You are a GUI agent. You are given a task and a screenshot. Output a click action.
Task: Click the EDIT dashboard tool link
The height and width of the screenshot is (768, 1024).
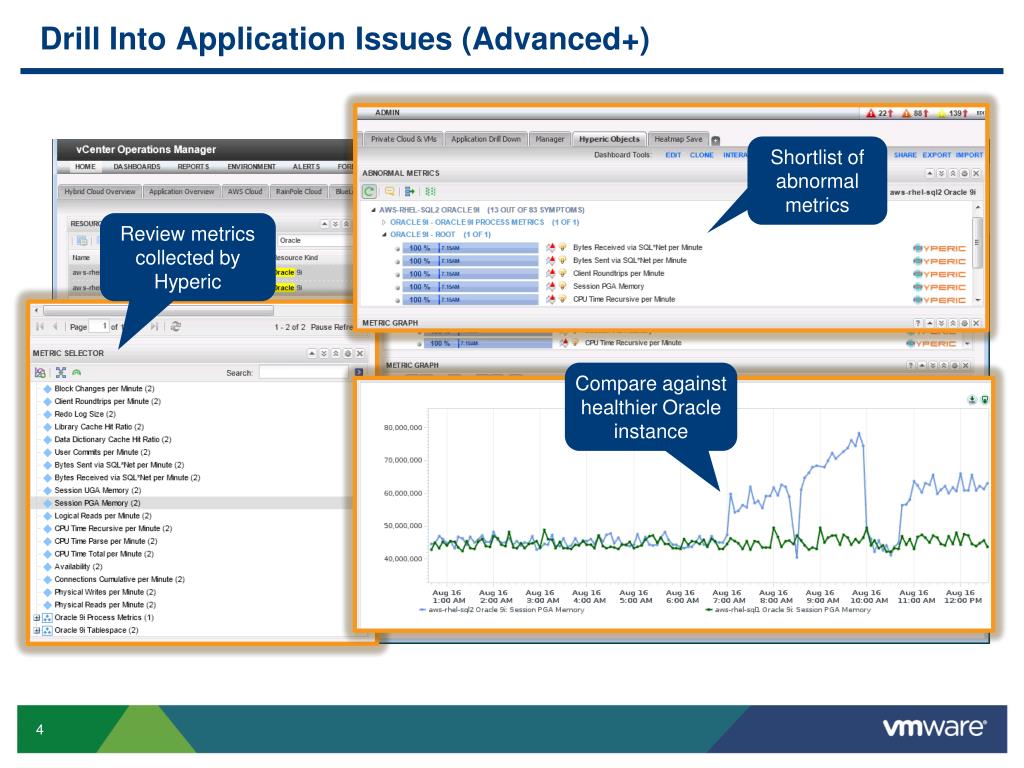(673, 155)
